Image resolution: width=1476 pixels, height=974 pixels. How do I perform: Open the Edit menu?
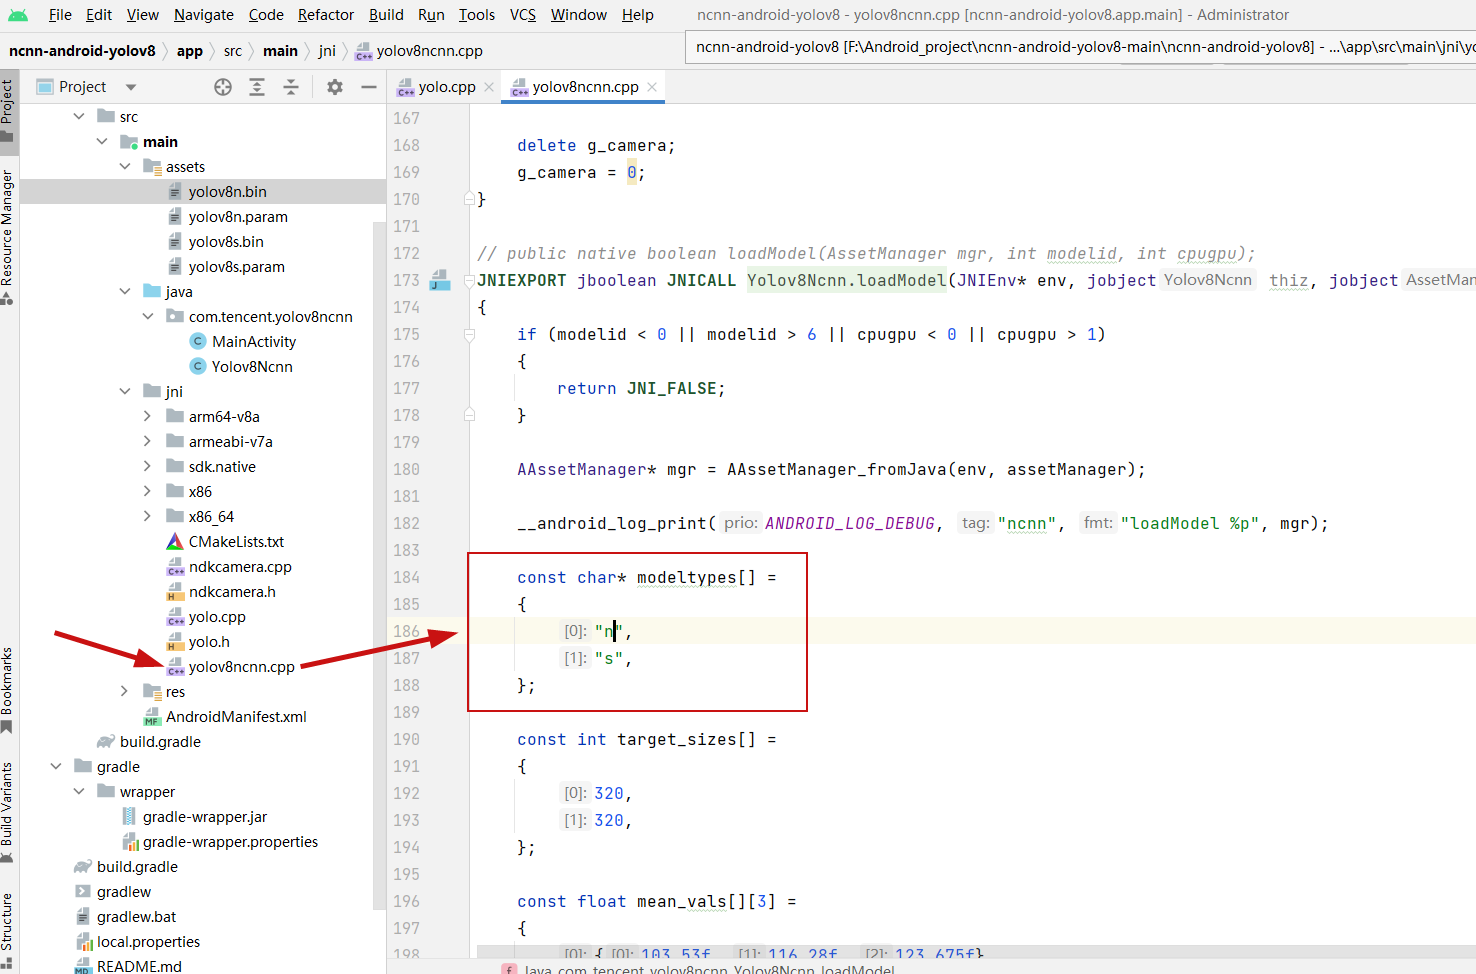point(99,15)
